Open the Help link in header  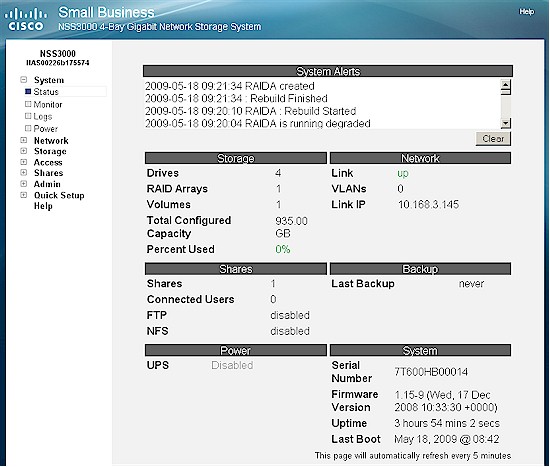pos(526,12)
